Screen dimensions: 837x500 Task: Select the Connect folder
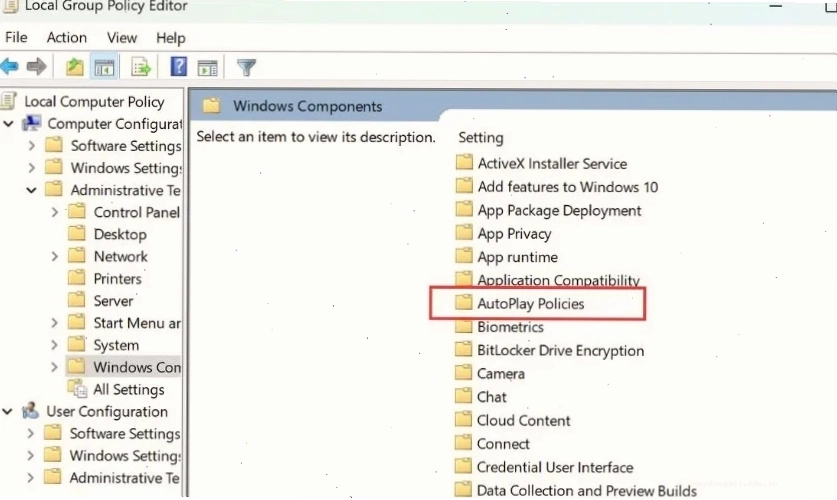[503, 443]
